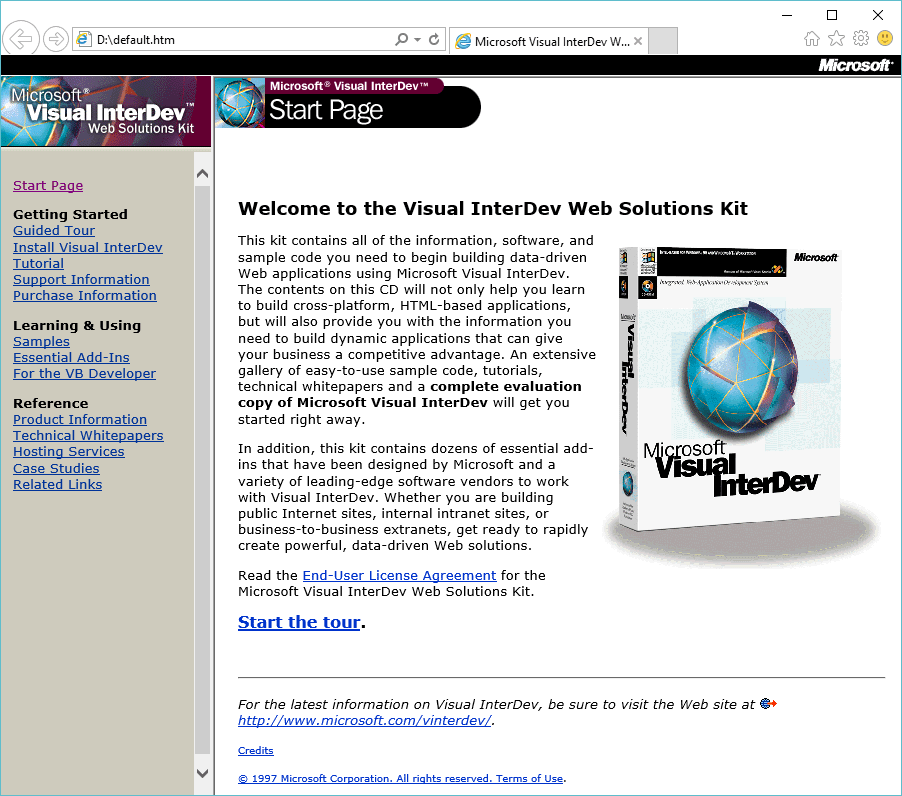Close the Microsoft Visual InterDev tab
This screenshot has height=796, width=902.
coord(638,41)
